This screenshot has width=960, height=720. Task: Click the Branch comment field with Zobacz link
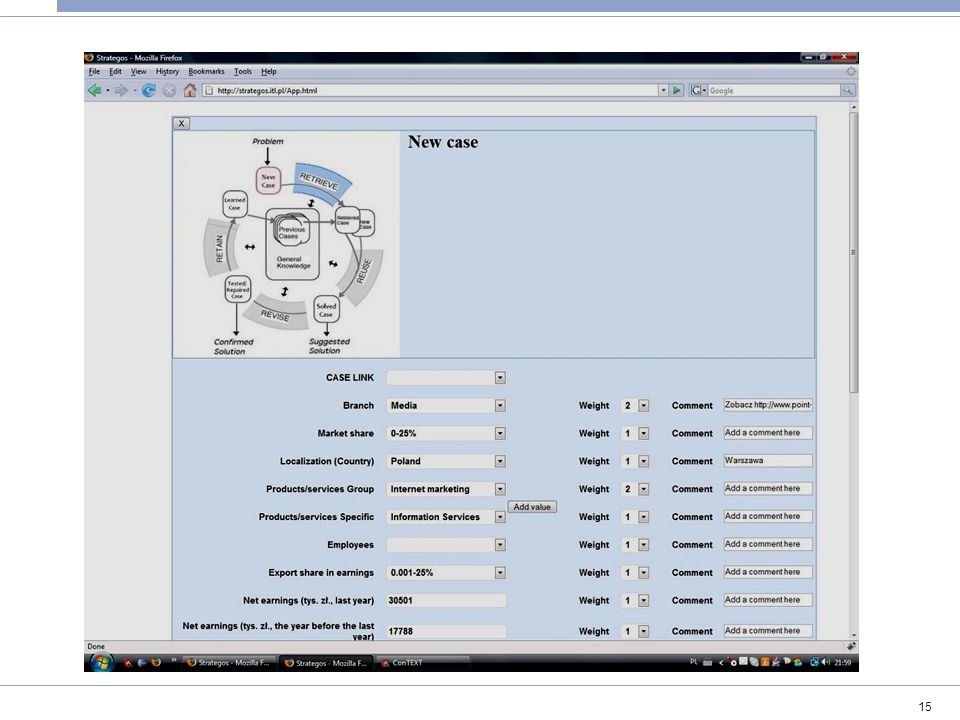(768, 405)
